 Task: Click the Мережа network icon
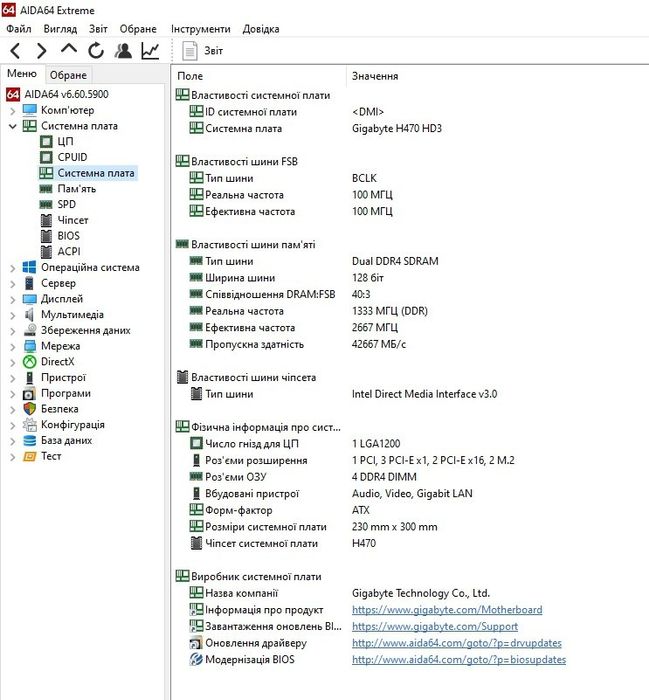29,346
